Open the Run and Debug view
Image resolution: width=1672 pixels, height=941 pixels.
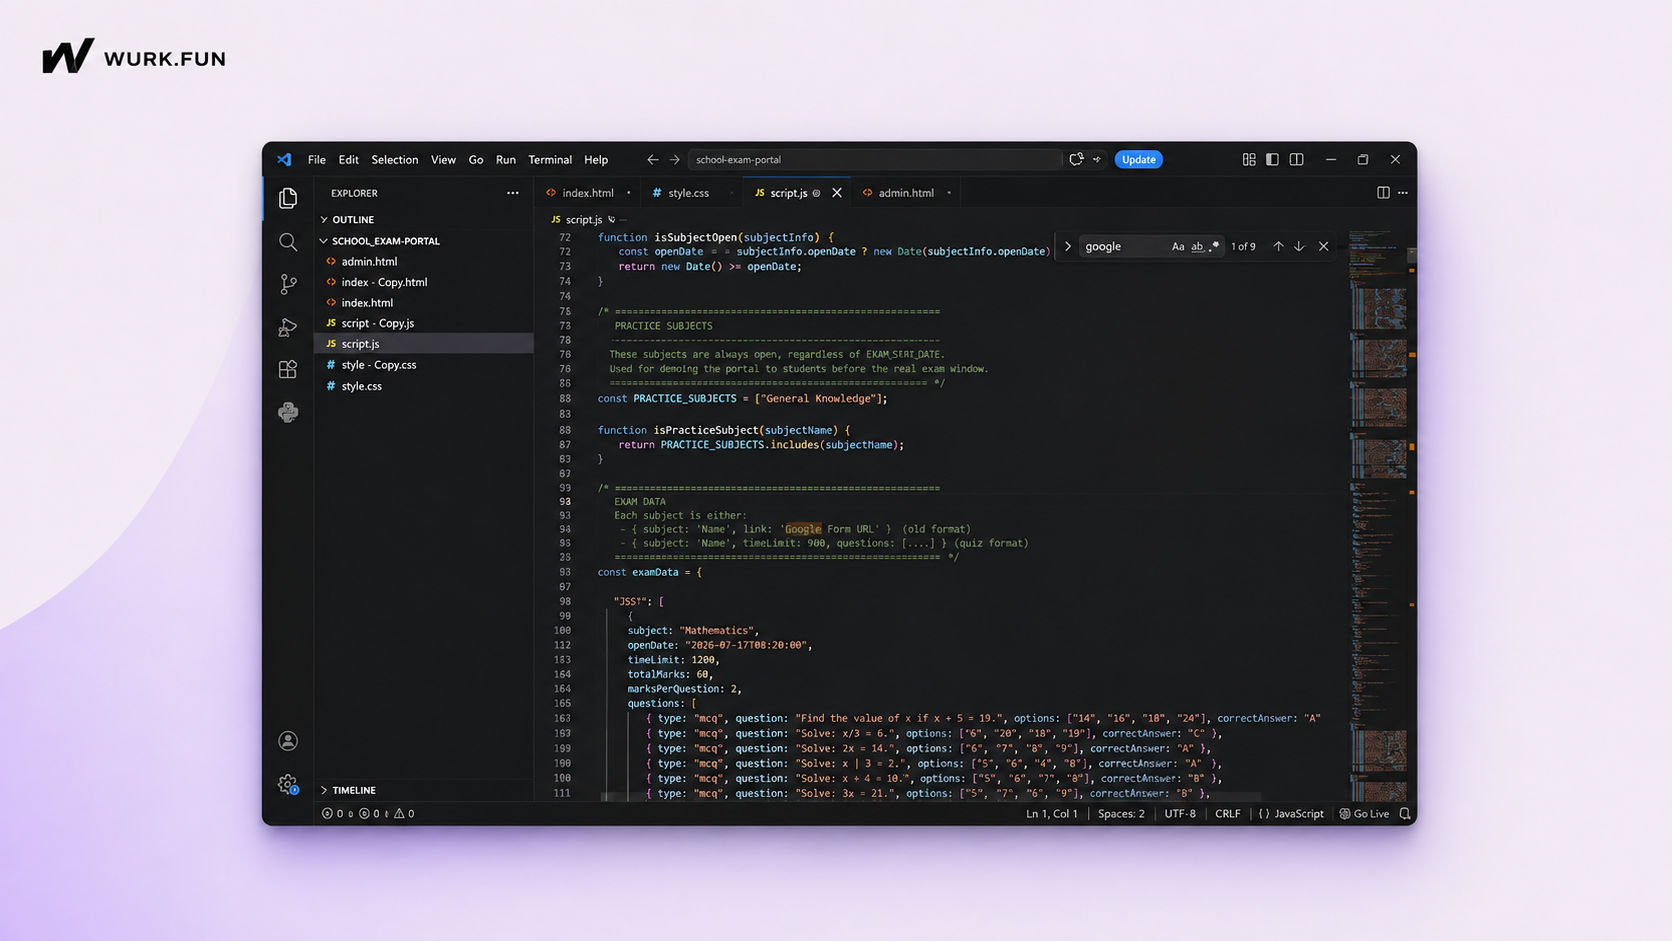(288, 328)
